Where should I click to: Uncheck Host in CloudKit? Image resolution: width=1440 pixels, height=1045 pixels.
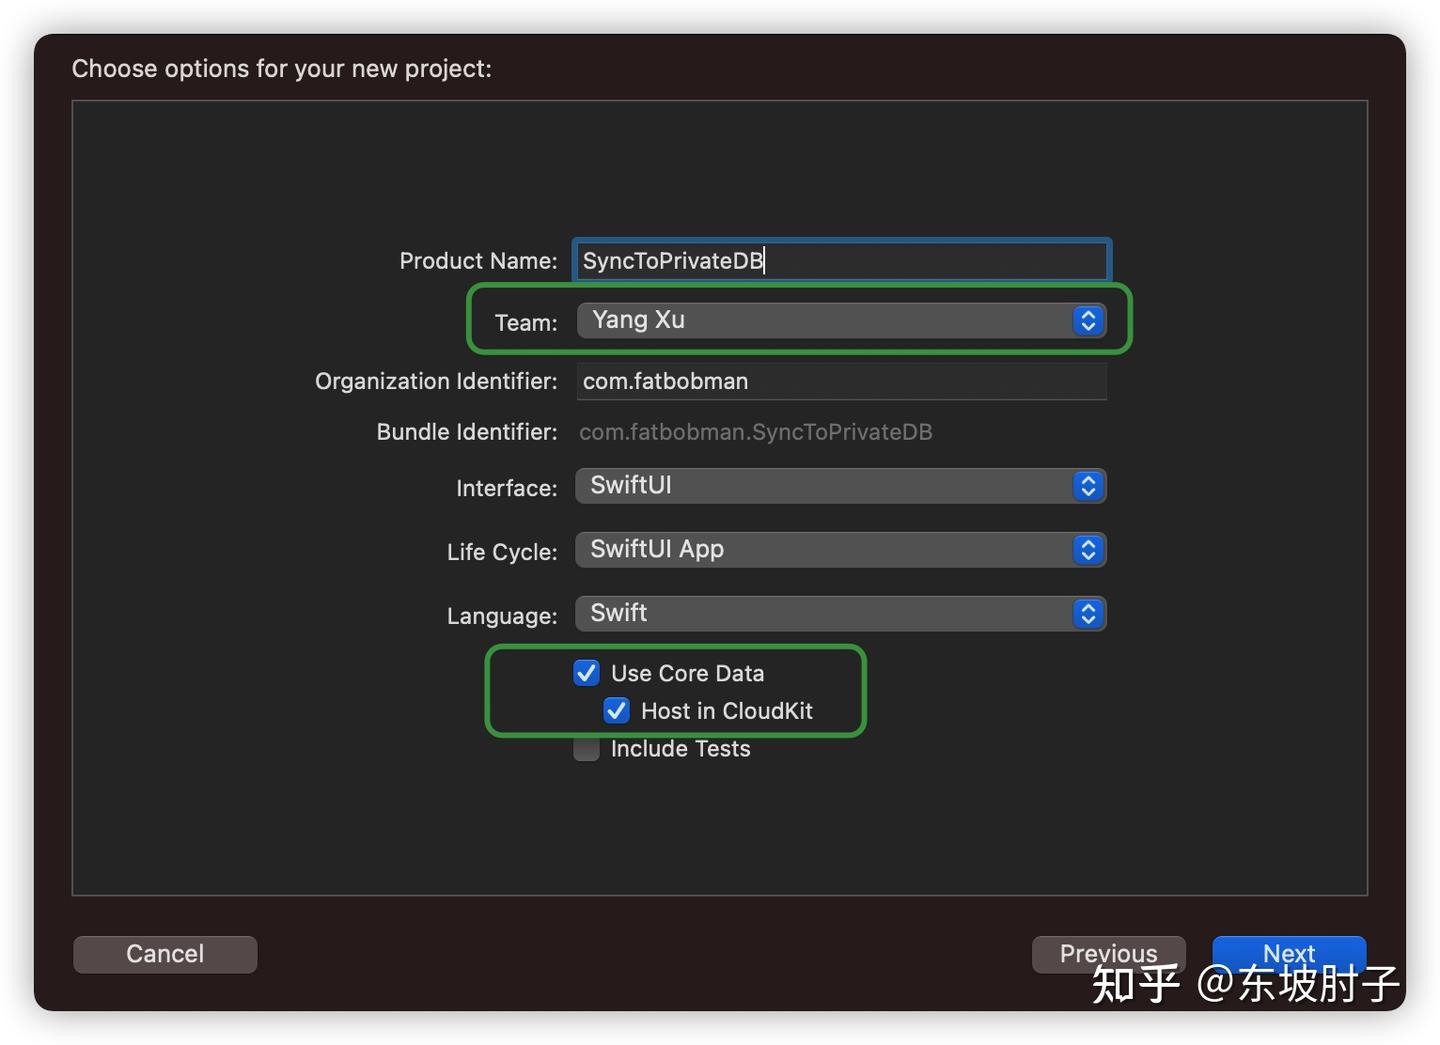[x=616, y=710]
